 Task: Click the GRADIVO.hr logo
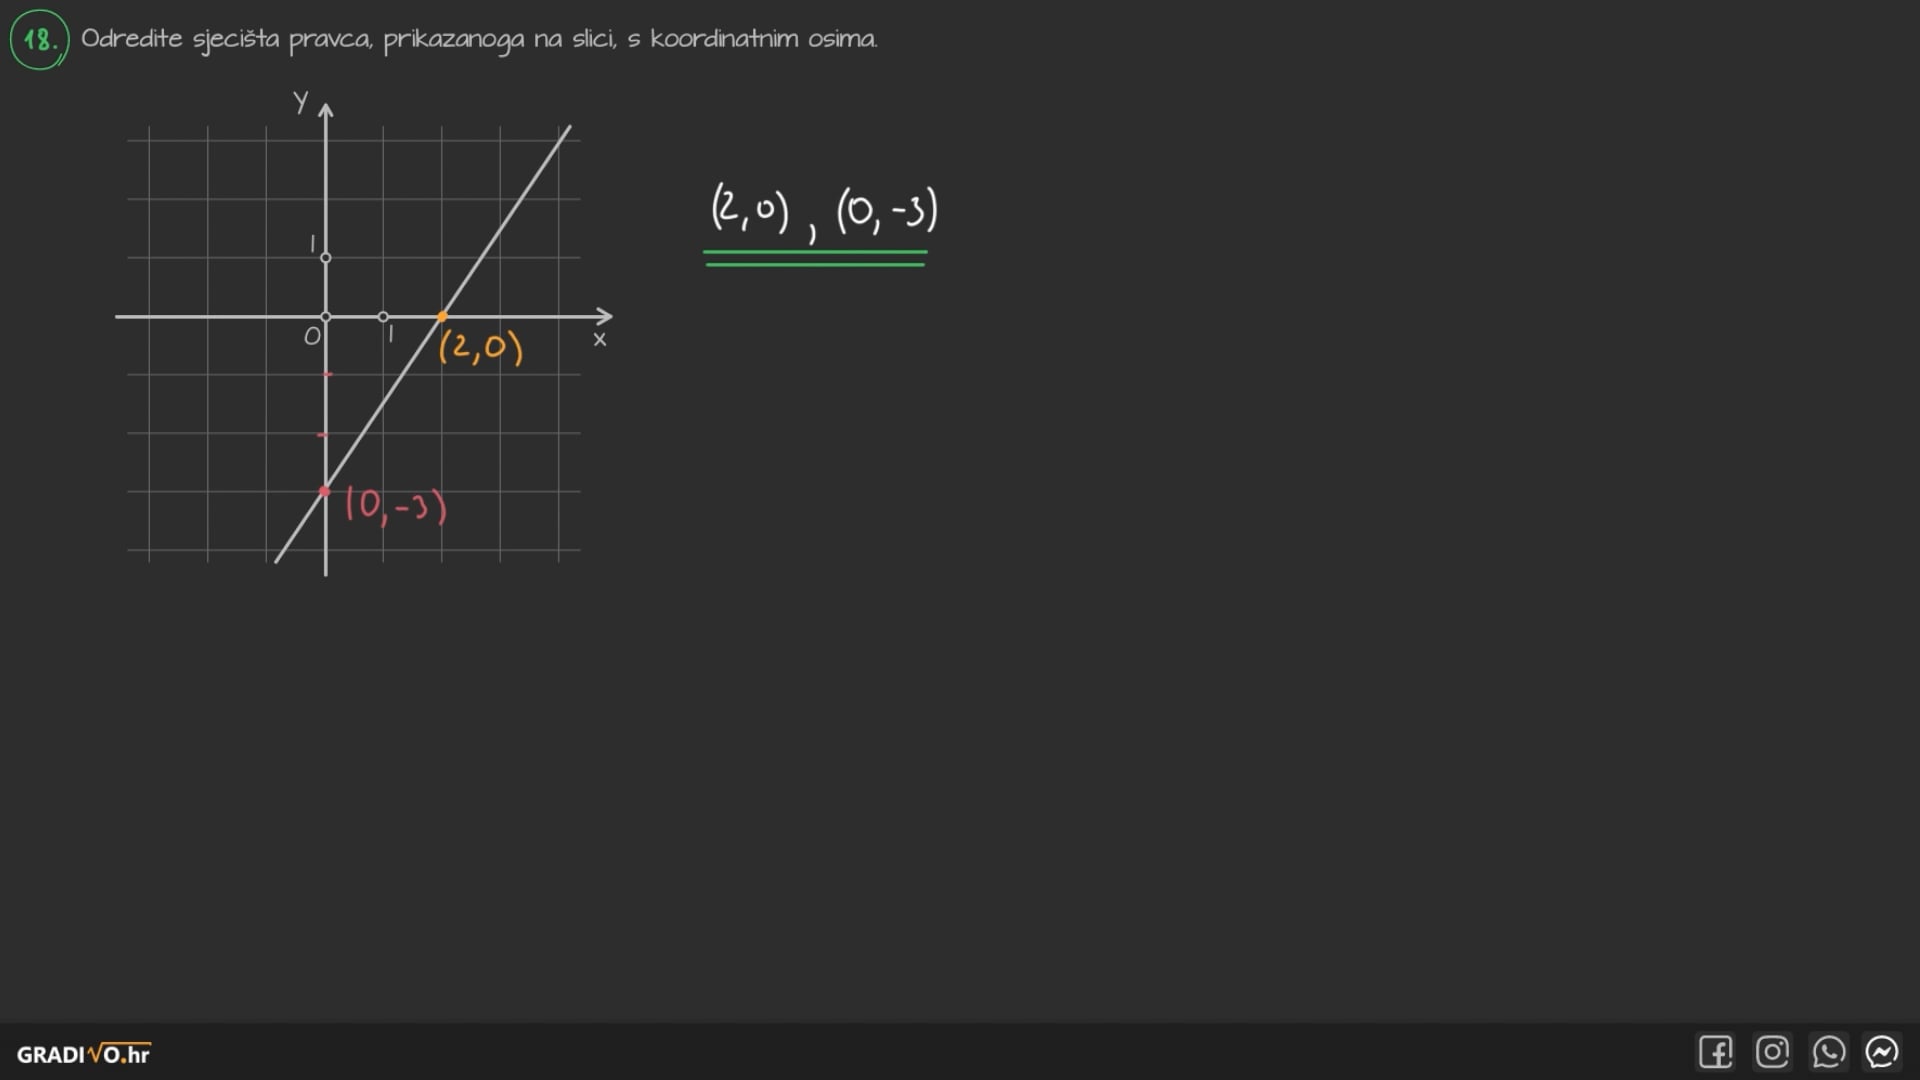tap(84, 1054)
